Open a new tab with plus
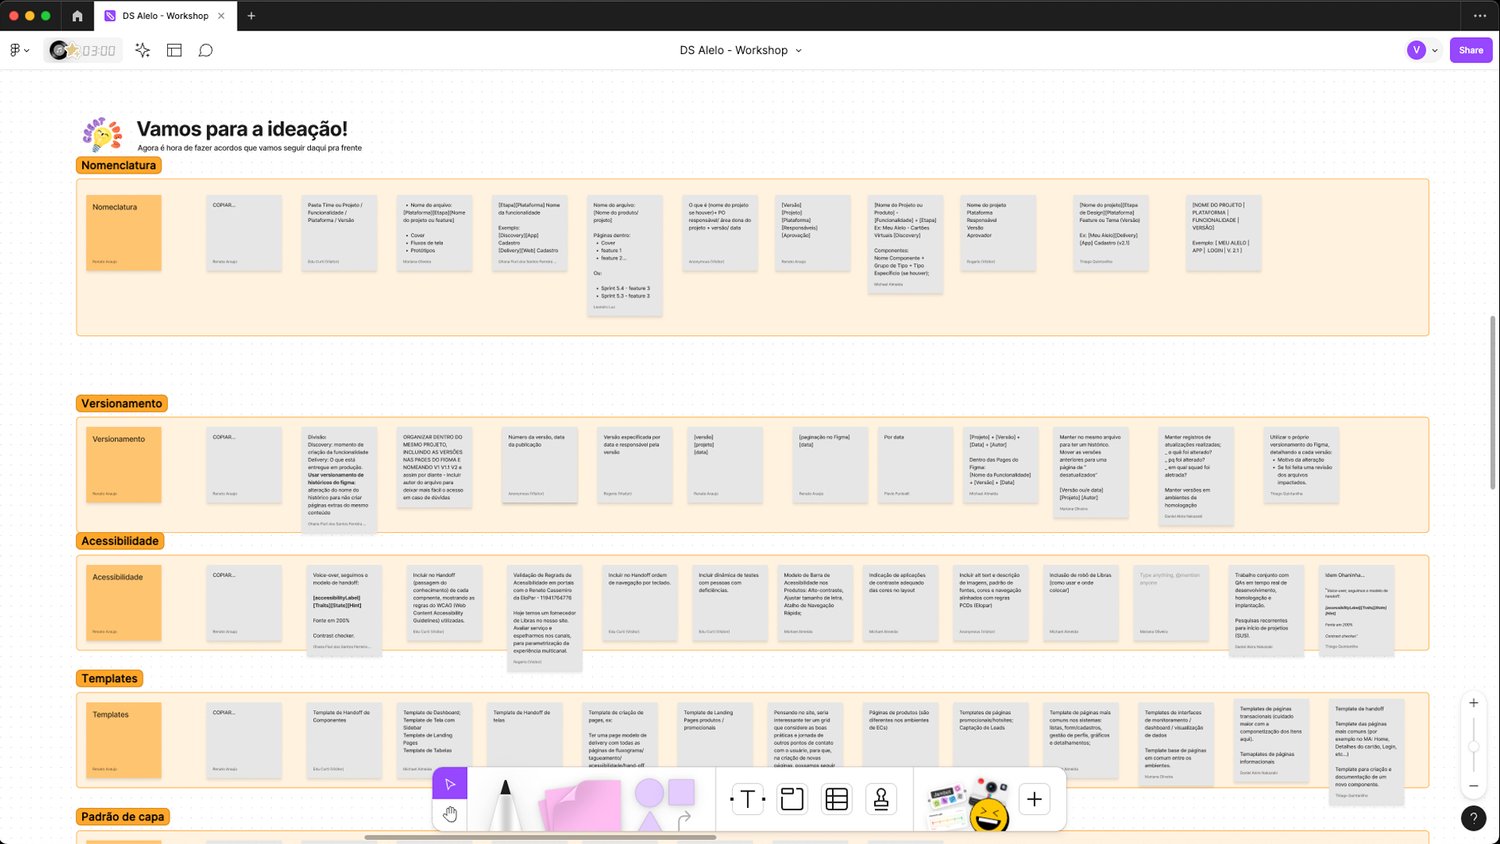 (x=251, y=16)
